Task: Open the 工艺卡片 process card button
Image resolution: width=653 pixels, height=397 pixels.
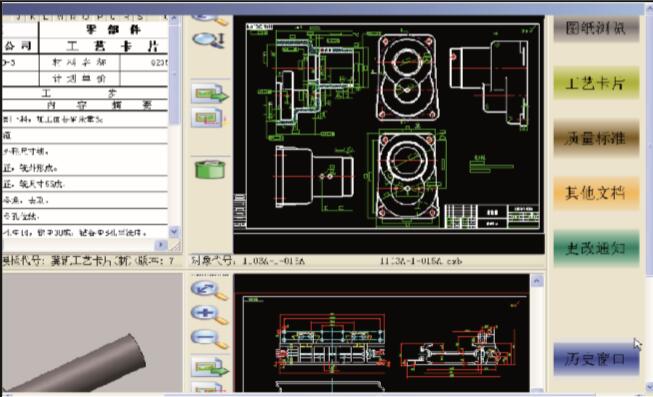Action: pyautogui.click(x=596, y=83)
